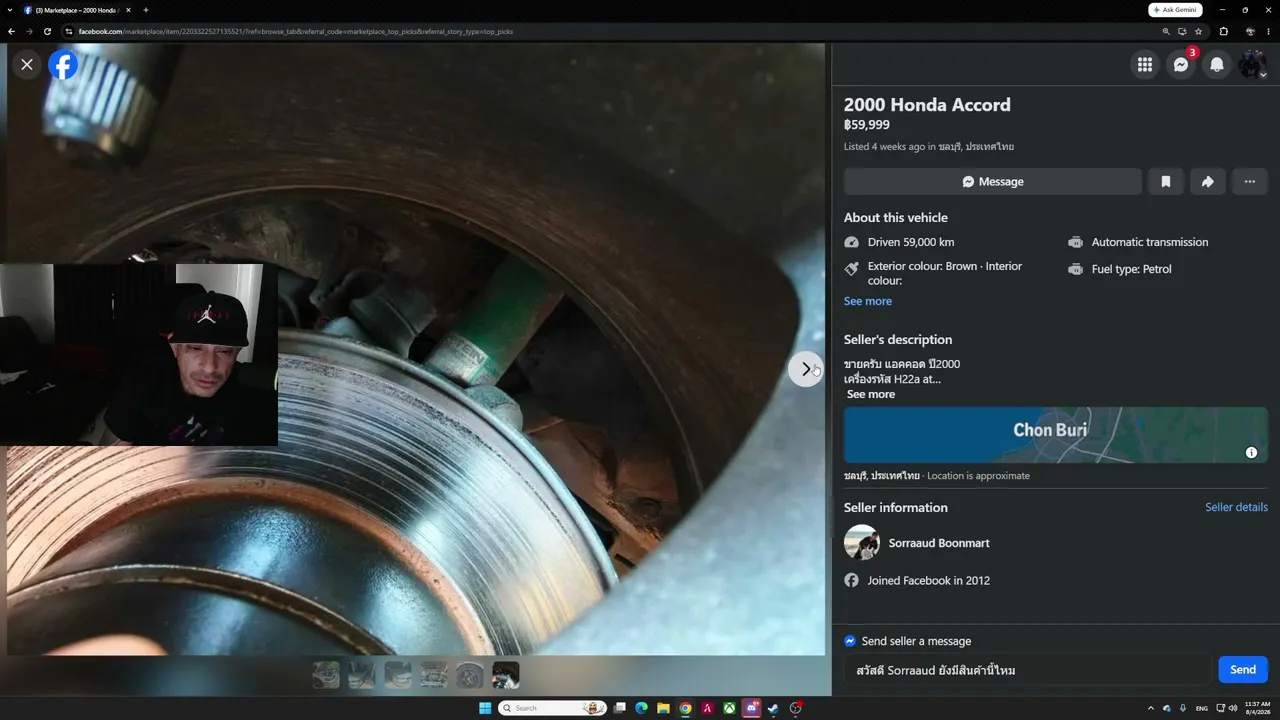Click the Facebook logo icon
Viewport: 1280px width, 720px height.
point(63,65)
